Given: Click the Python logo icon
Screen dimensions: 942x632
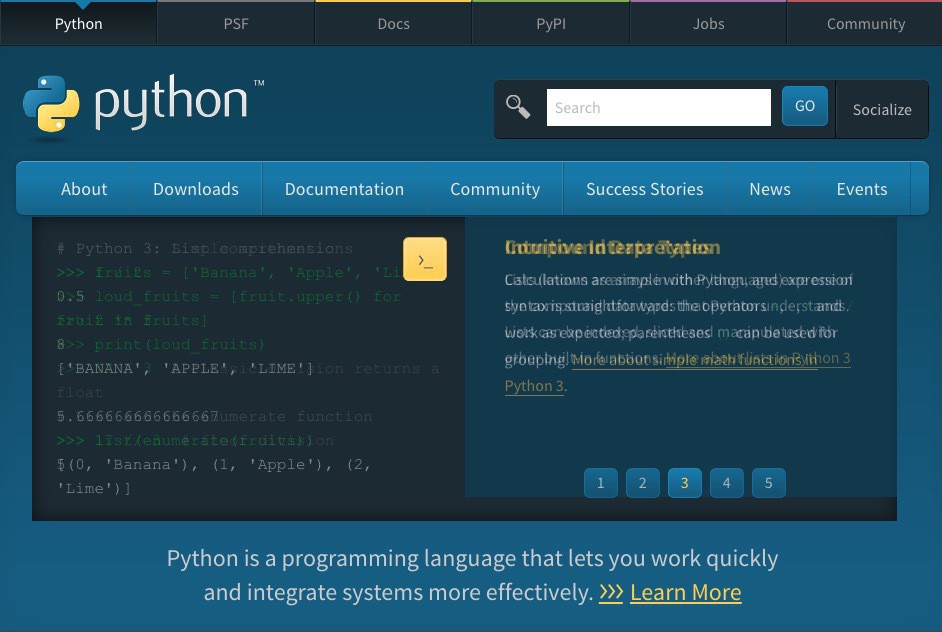Looking at the screenshot, I should [52, 104].
